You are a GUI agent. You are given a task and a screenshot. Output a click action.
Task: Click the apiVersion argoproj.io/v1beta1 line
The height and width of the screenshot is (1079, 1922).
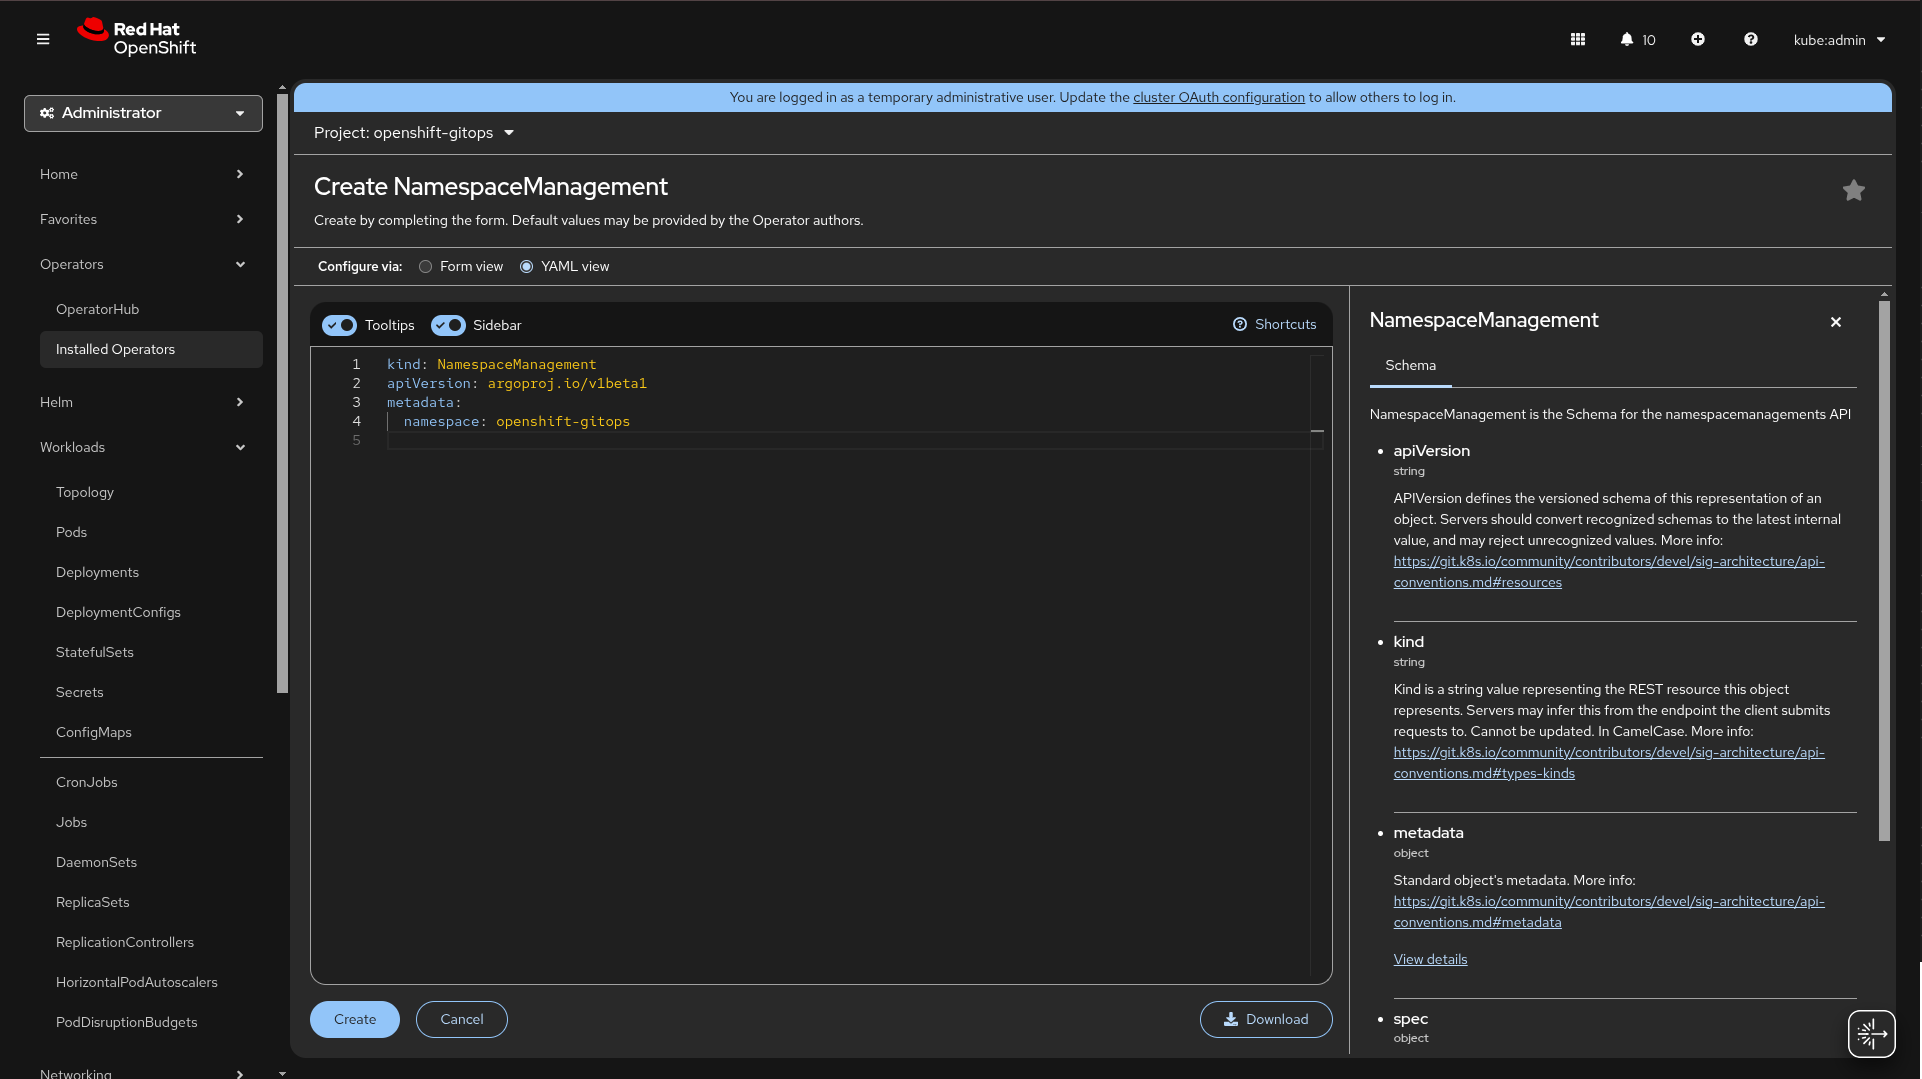[517, 384]
